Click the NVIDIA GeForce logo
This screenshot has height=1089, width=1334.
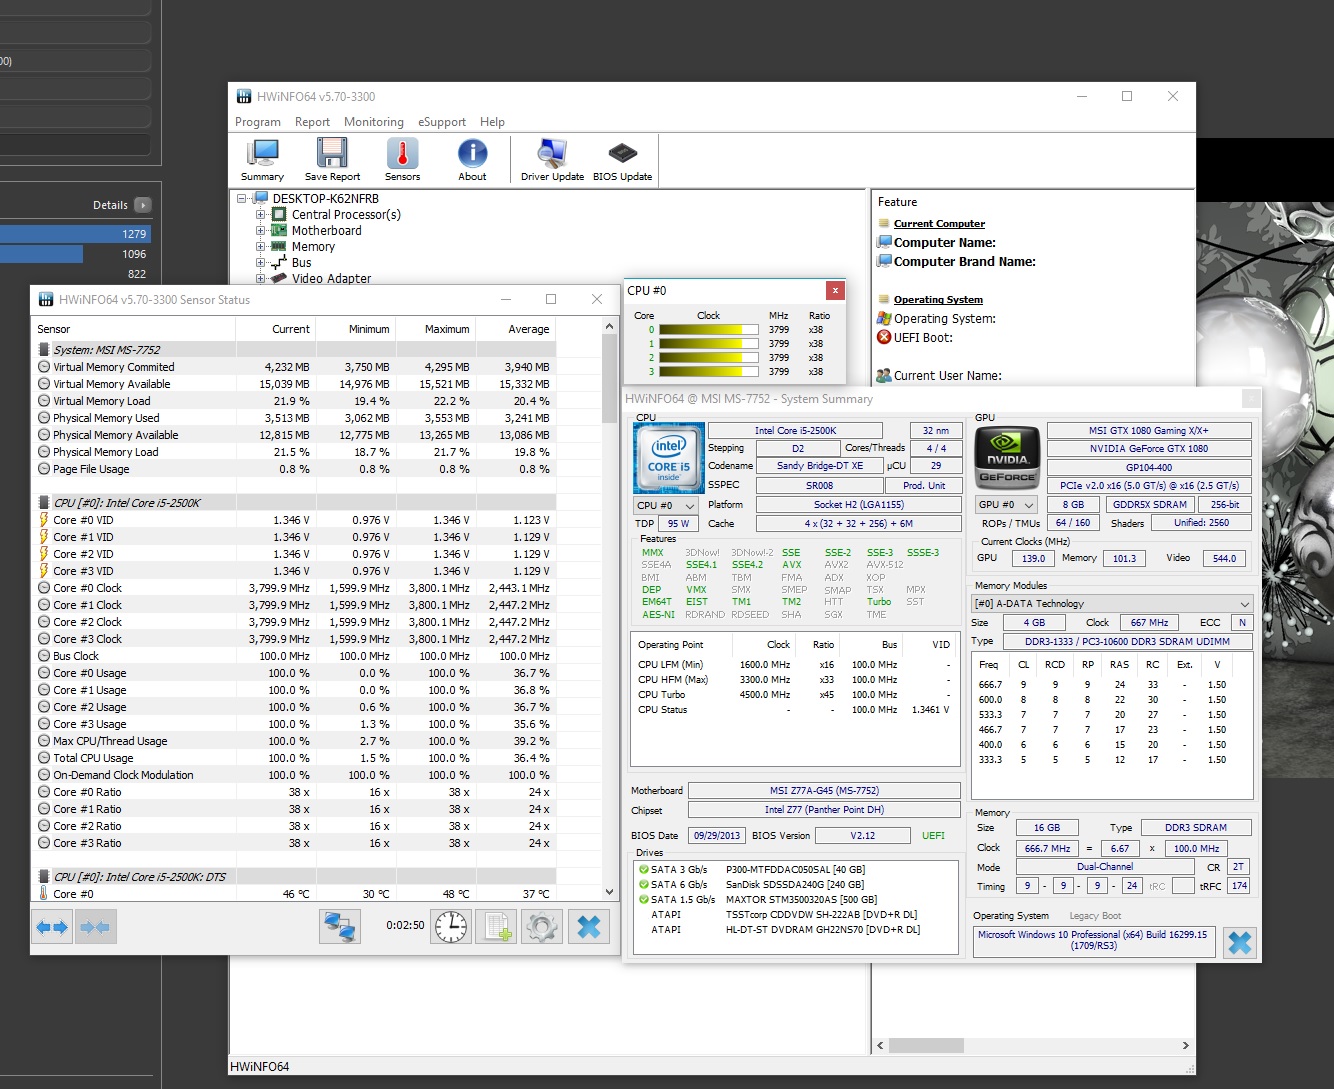[1007, 457]
